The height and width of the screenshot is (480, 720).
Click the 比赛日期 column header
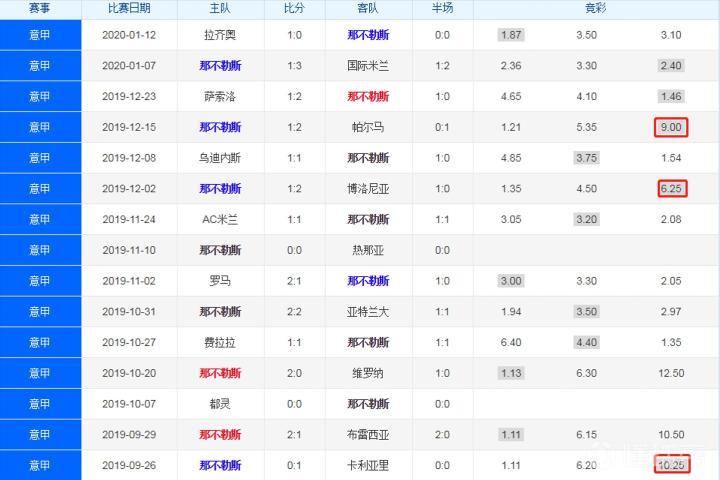click(x=129, y=9)
